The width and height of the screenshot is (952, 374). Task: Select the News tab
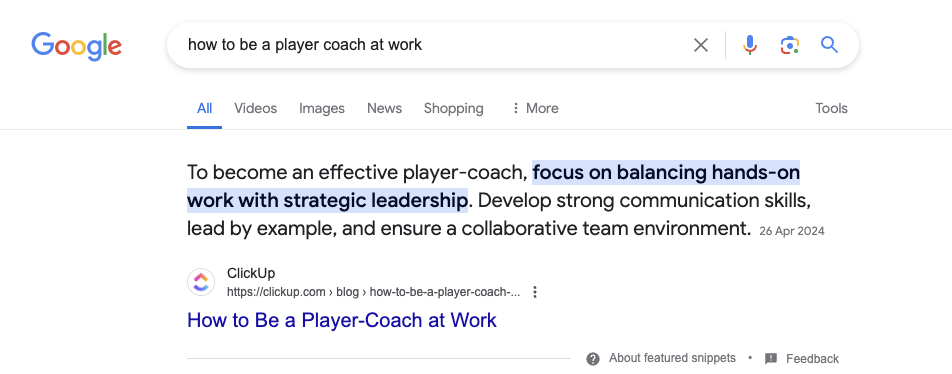pos(384,108)
